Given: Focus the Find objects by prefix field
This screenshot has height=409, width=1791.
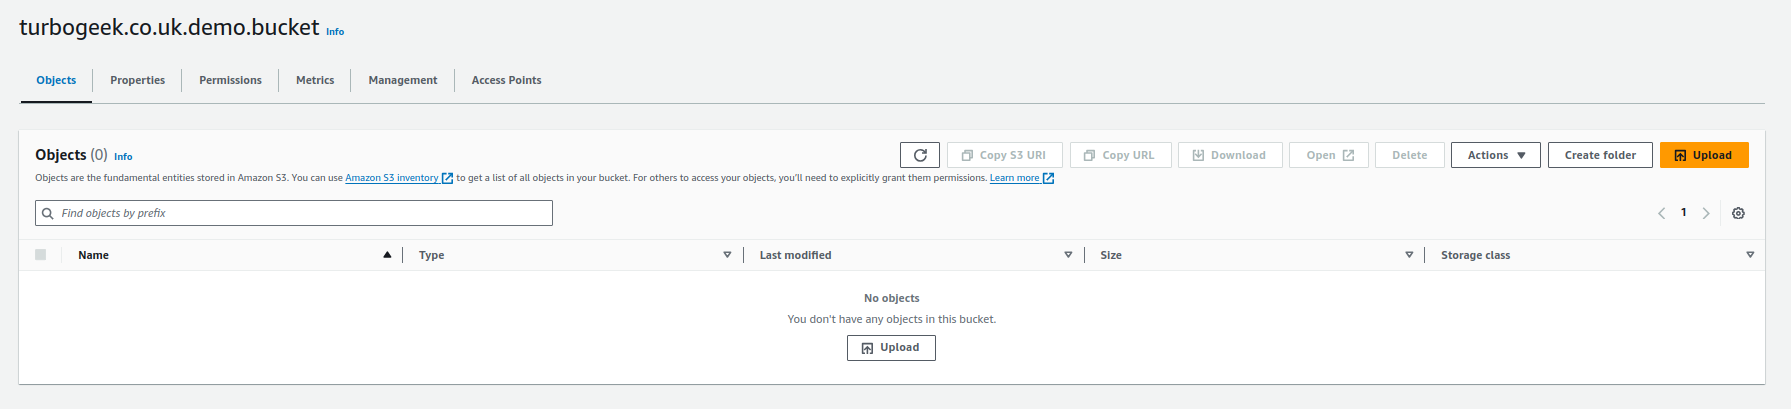Looking at the screenshot, I should tap(294, 213).
